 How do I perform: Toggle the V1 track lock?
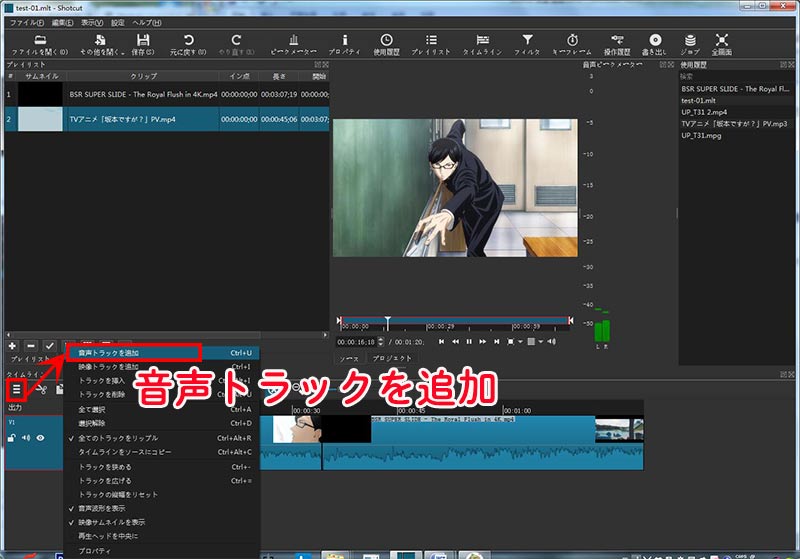(11, 438)
